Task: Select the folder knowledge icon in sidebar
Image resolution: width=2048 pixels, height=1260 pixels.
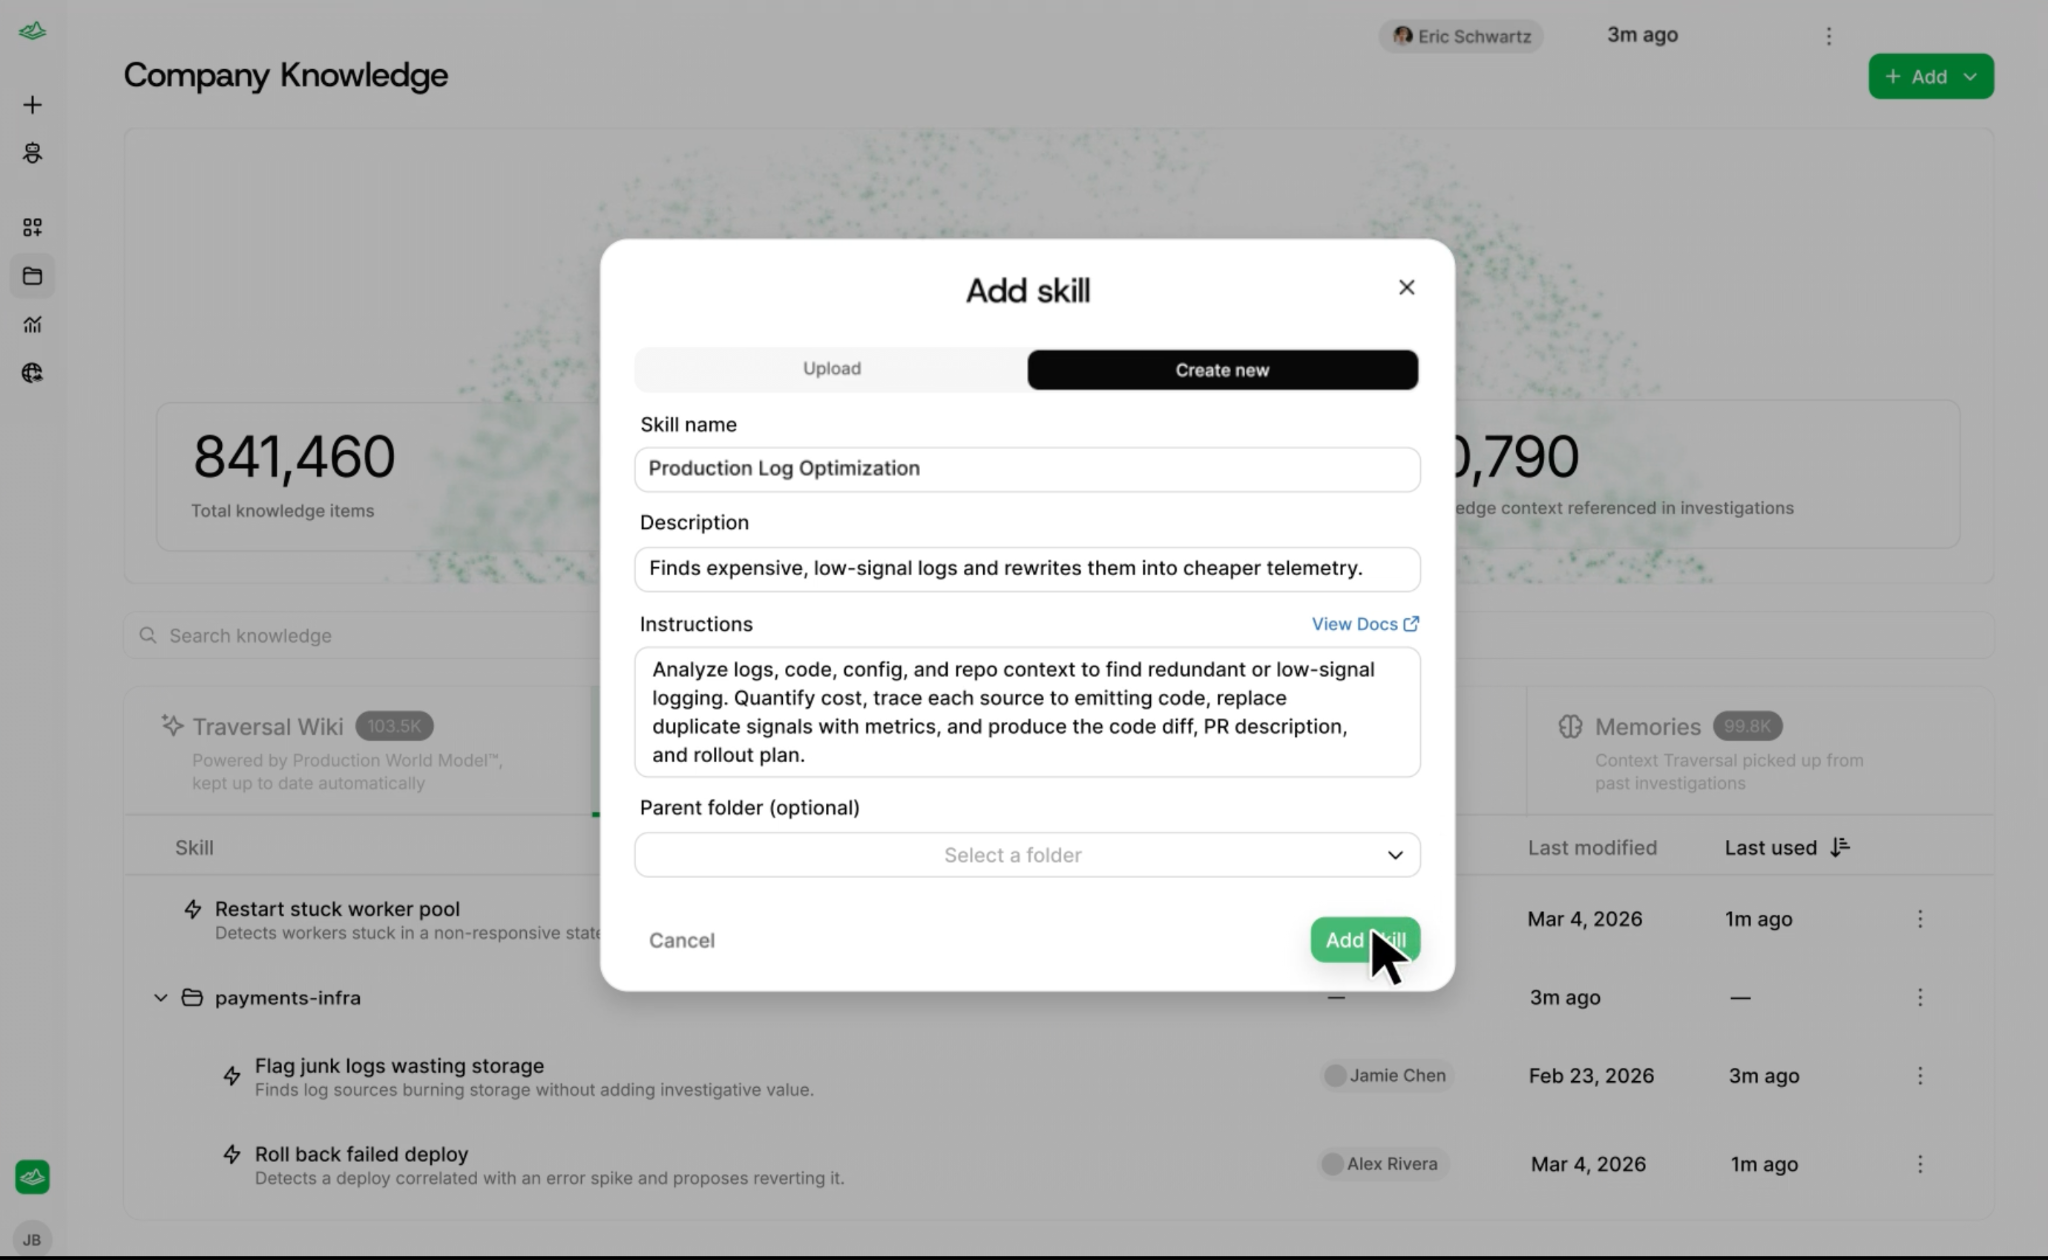Action: pos(32,276)
